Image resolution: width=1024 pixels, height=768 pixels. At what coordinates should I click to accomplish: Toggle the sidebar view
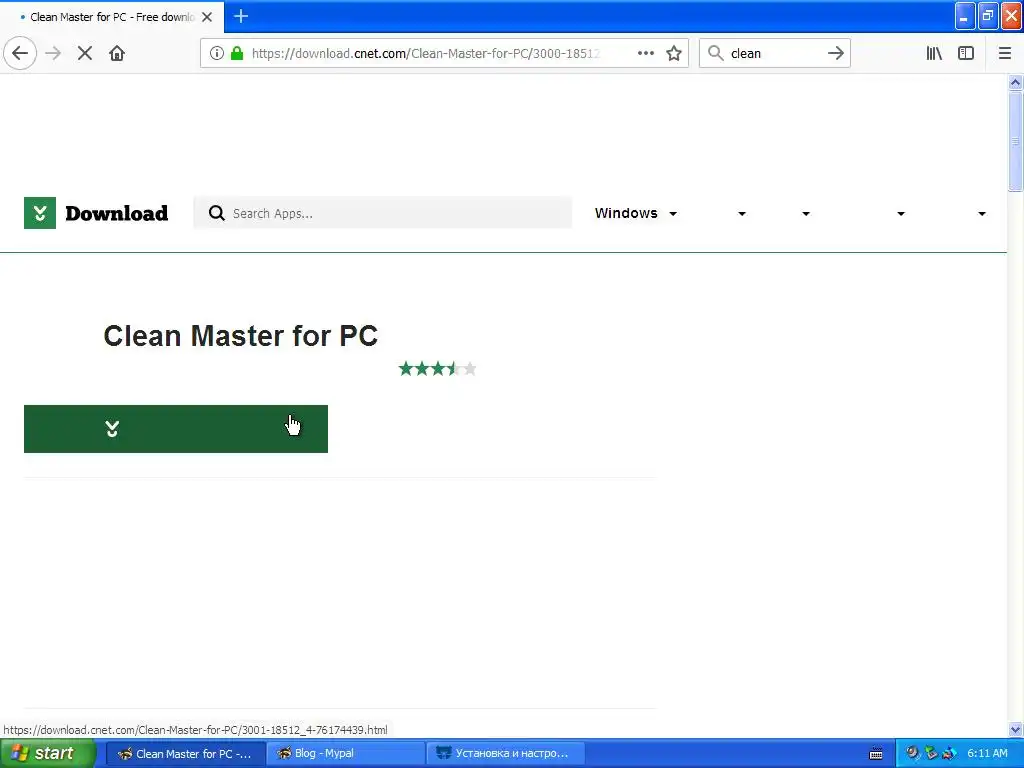(966, 53)
